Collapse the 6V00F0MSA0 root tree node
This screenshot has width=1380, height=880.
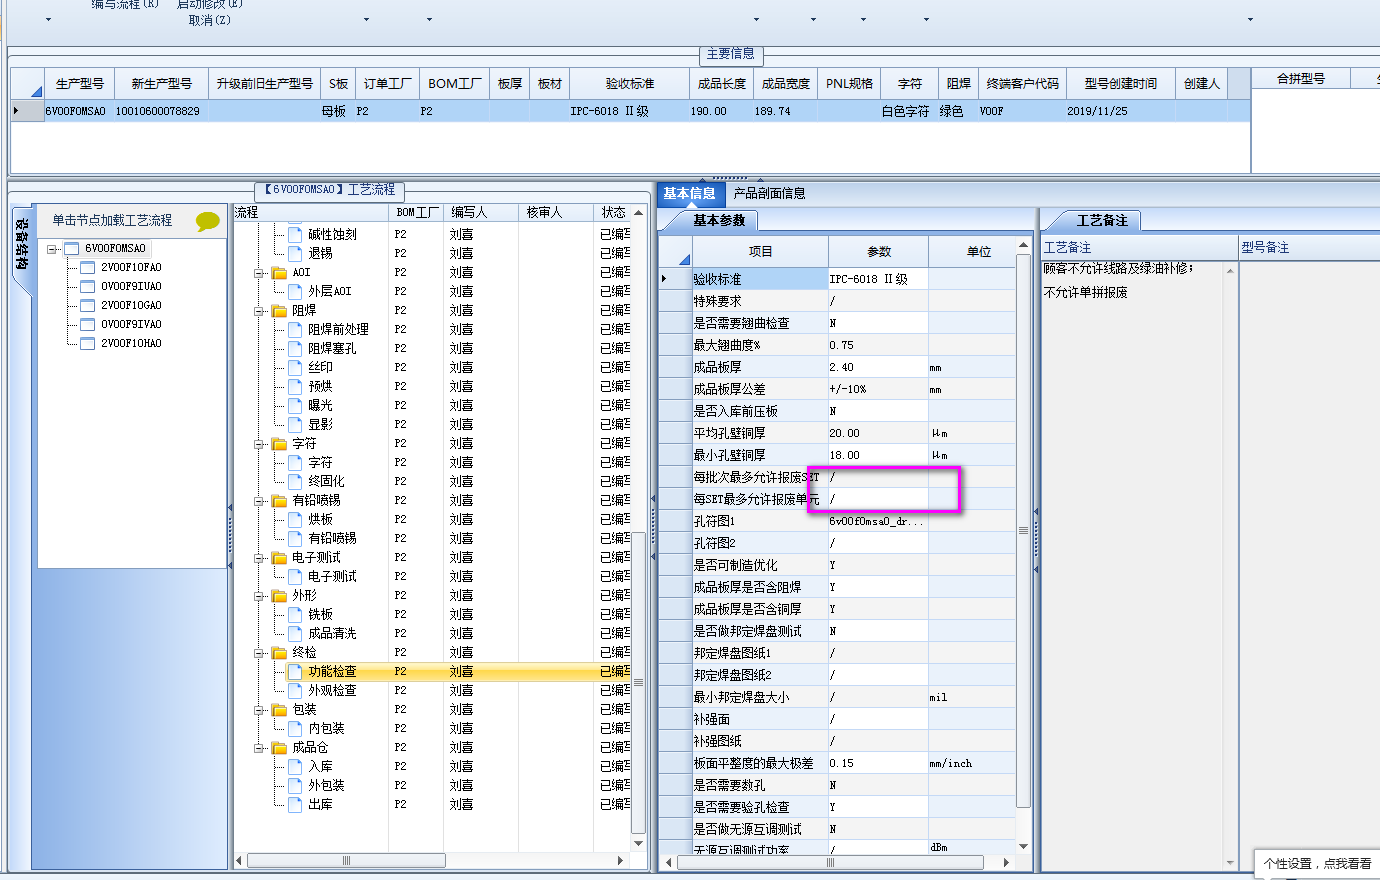coord(52,248)
